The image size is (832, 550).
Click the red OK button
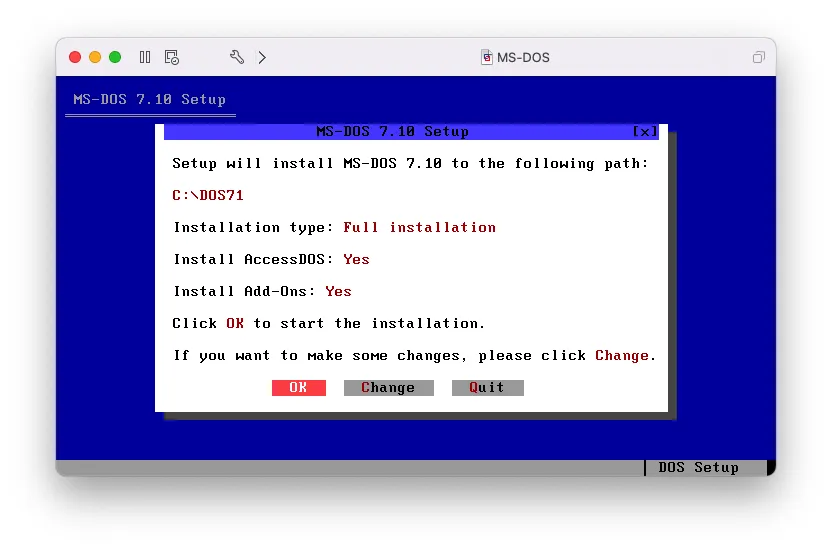pyautogui.click(x=299, y=388)
